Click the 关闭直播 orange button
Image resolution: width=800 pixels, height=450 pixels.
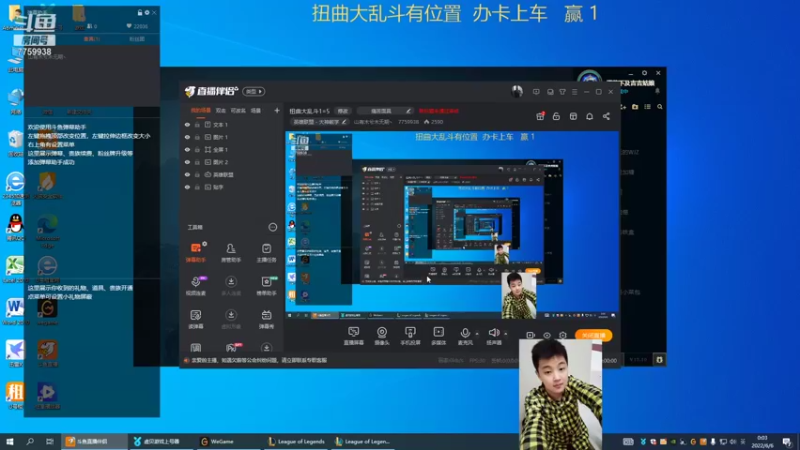coord(593,335)
